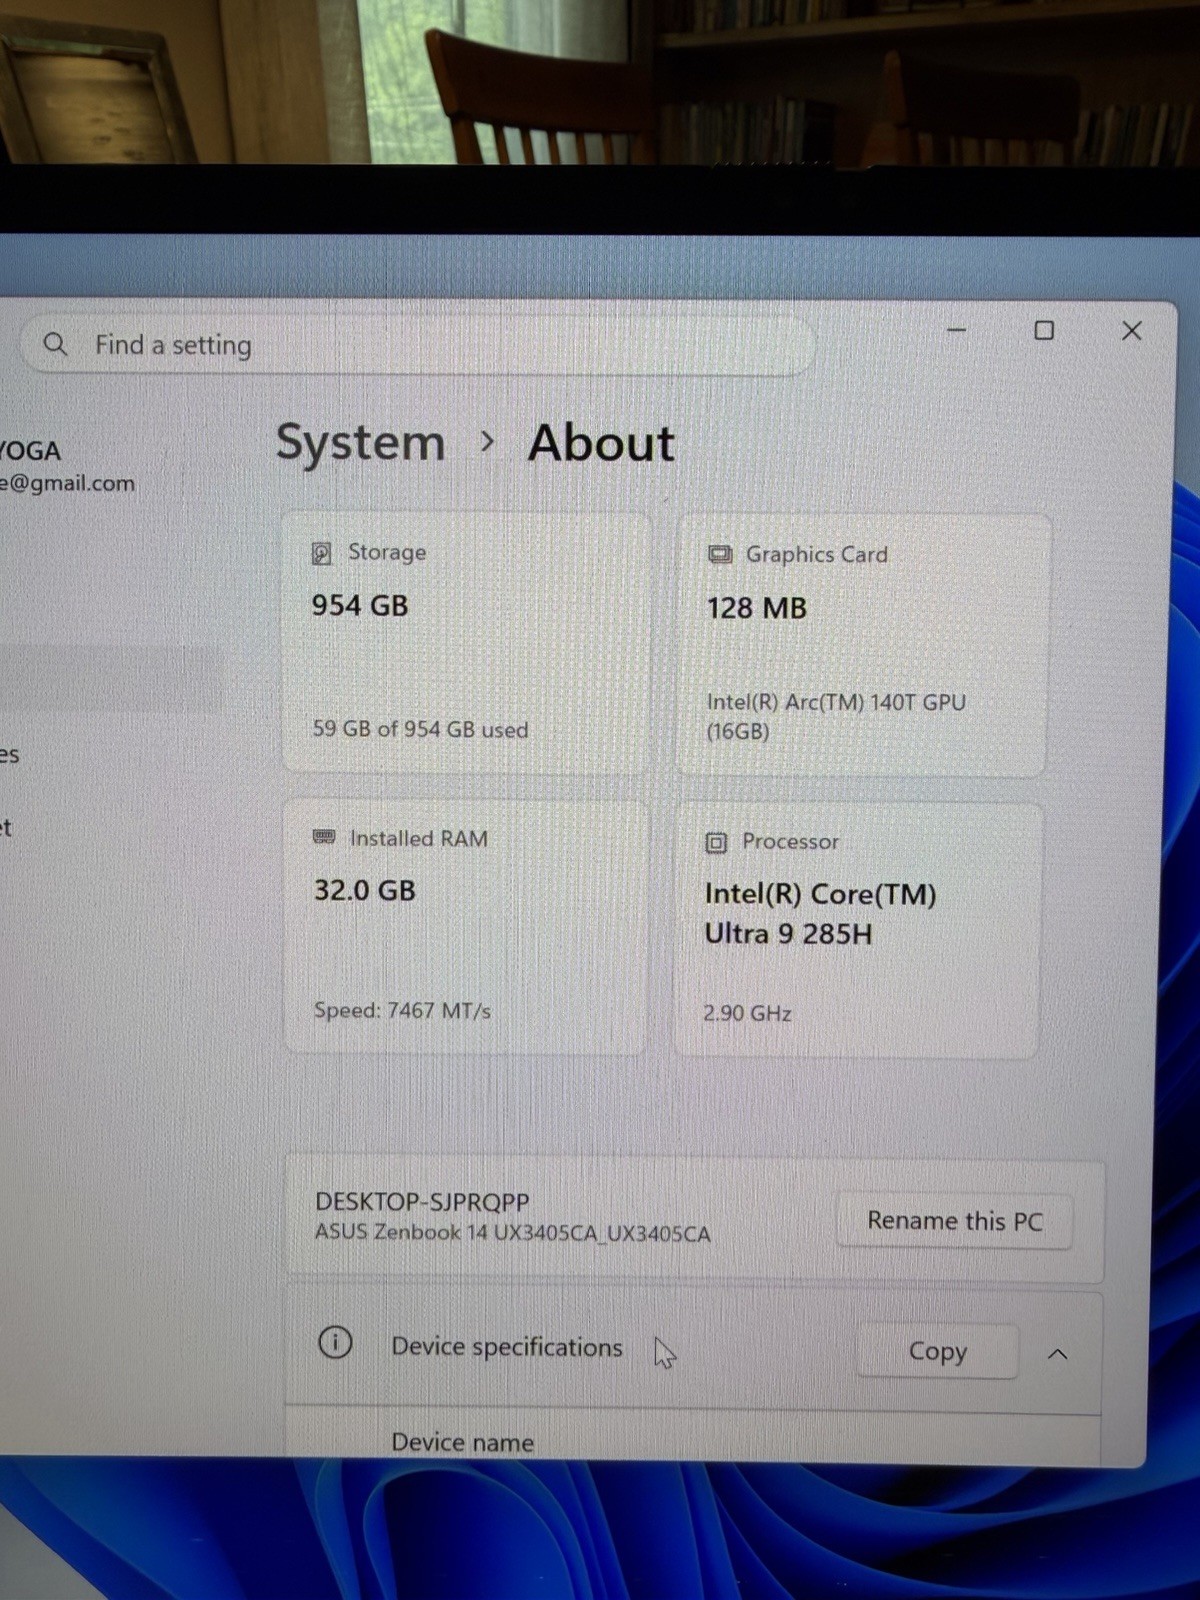
Task: Collapse the Device specifications section
Action: click(1057, 1354)
